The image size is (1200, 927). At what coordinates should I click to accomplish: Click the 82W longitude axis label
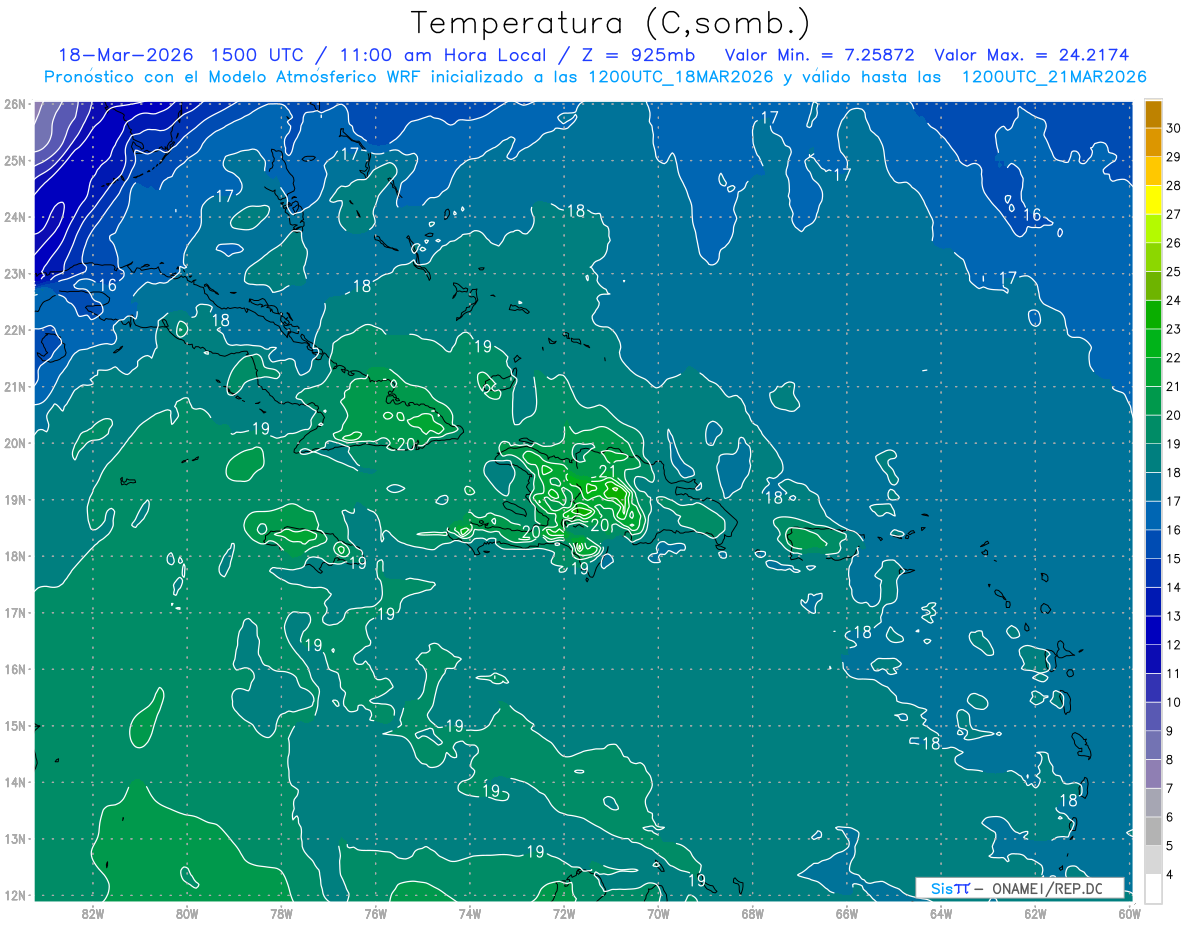93,913
